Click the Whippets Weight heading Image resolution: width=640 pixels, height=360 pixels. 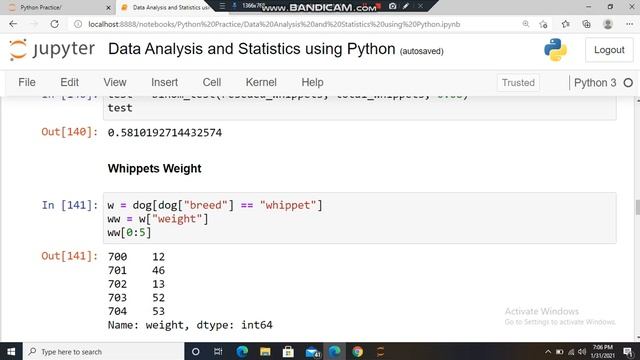coord(154,169)
